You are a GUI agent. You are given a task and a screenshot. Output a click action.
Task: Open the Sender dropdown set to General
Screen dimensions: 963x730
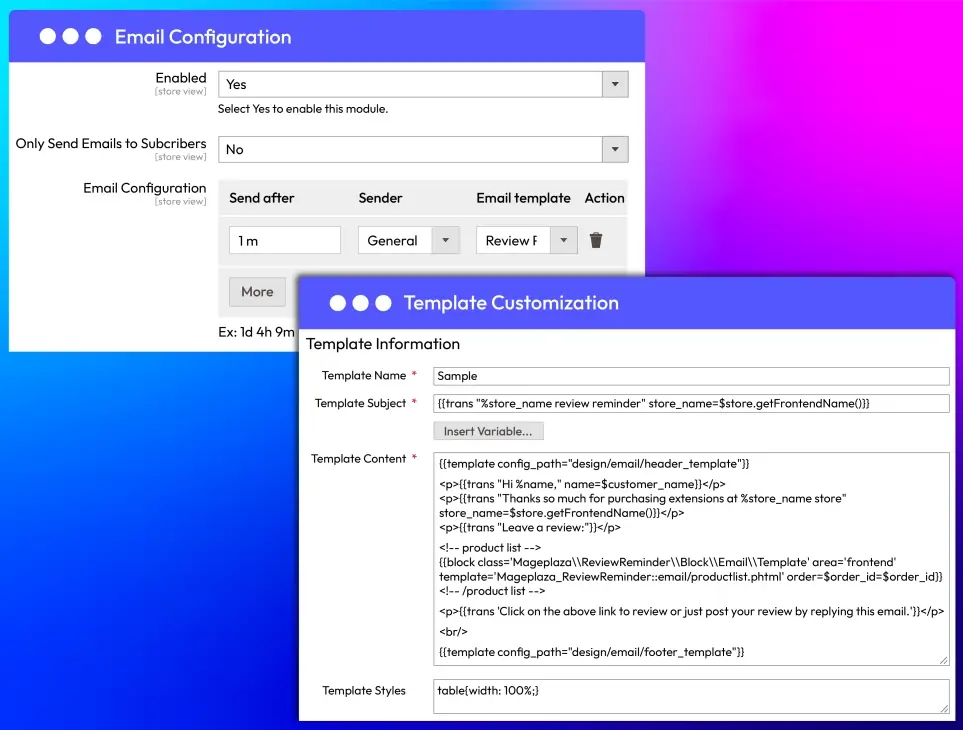[x=408, y=240]
